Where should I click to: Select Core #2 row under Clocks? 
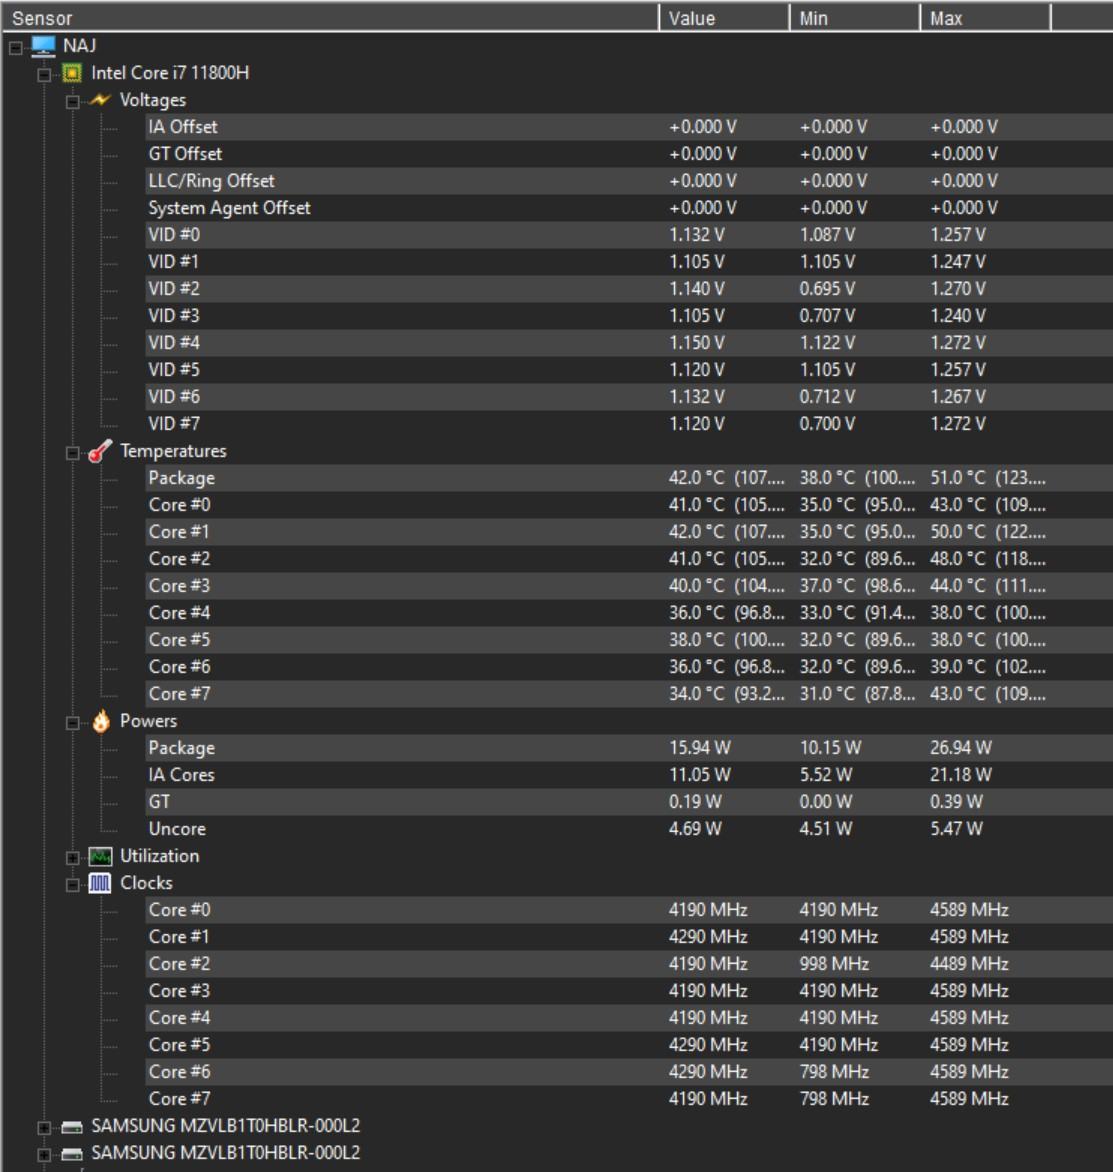(628, 964)
